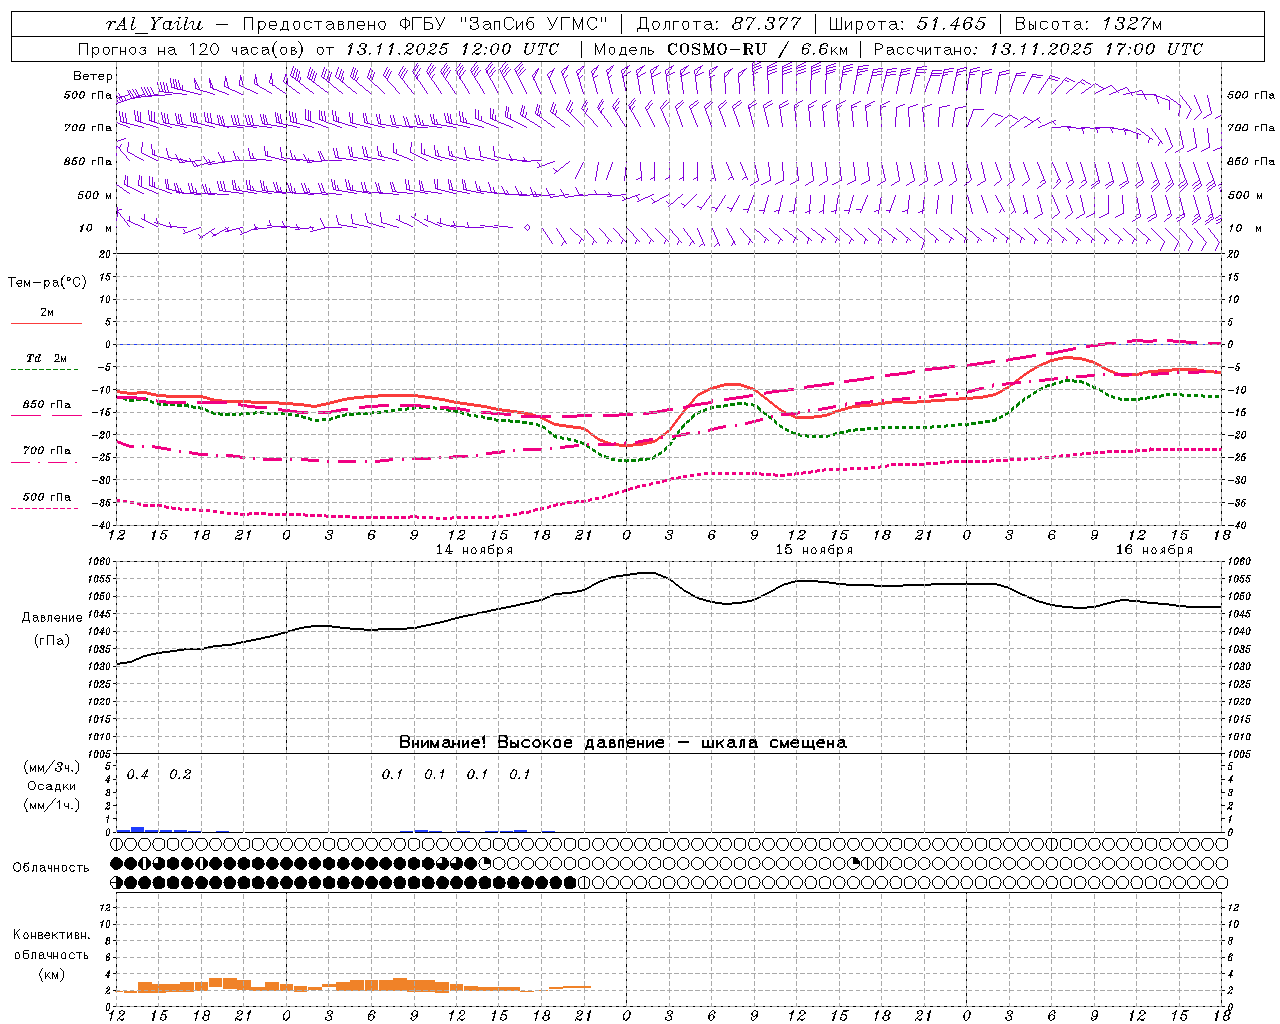Click the (мм/1ч.) precipitation unit label
The image size is (1280, 1024).
(52, 805)
